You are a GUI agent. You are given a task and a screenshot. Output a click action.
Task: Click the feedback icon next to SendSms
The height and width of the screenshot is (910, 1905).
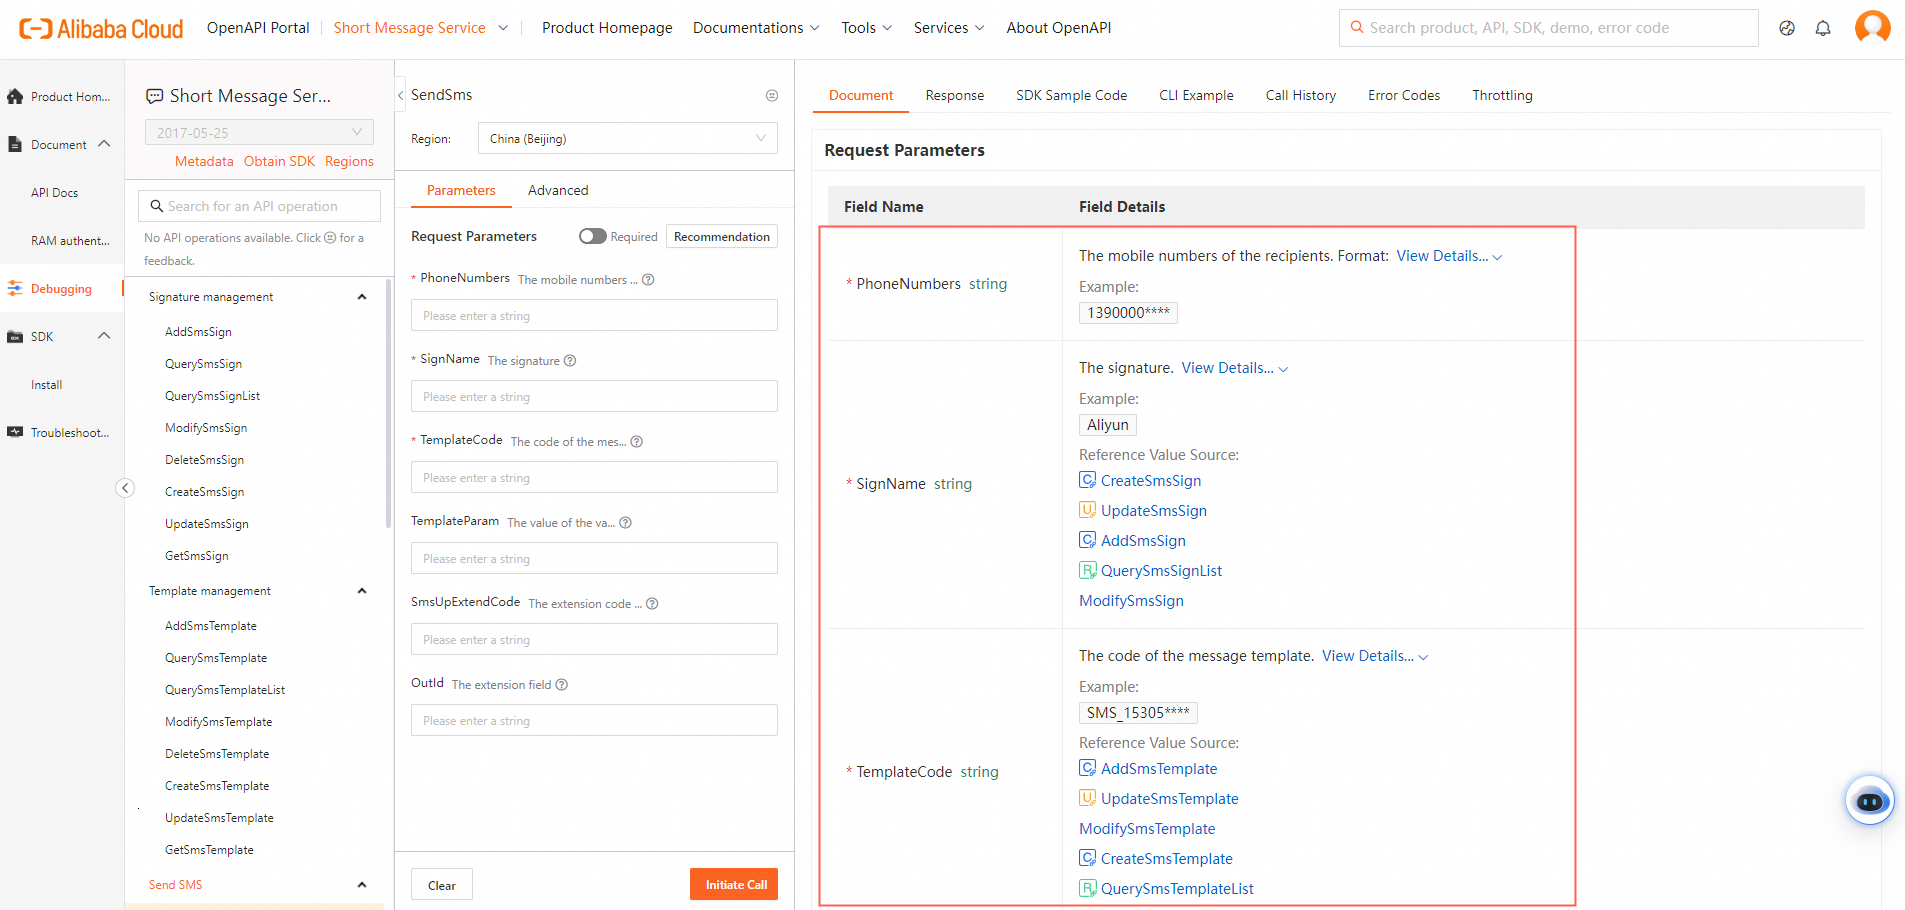click(x=772, y=96)
